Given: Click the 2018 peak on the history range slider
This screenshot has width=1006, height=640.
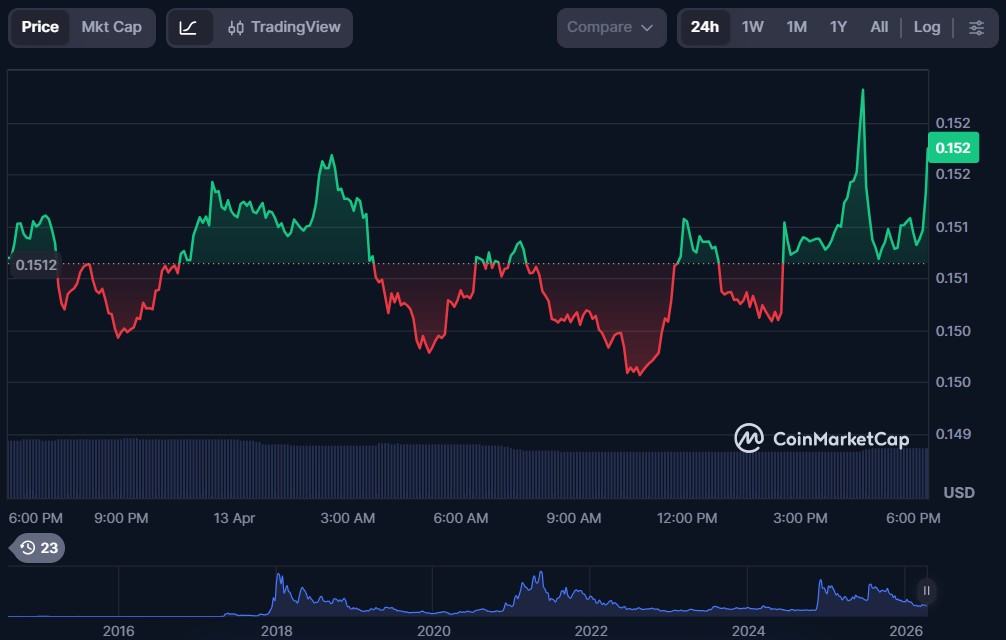Looking at the screenshot, I should (x=279, y=578).
